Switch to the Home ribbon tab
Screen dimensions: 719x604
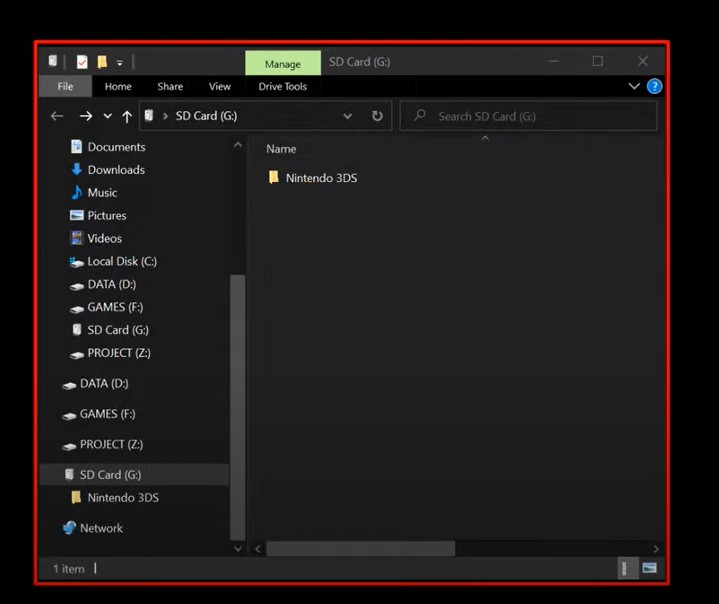pos(118,86)
